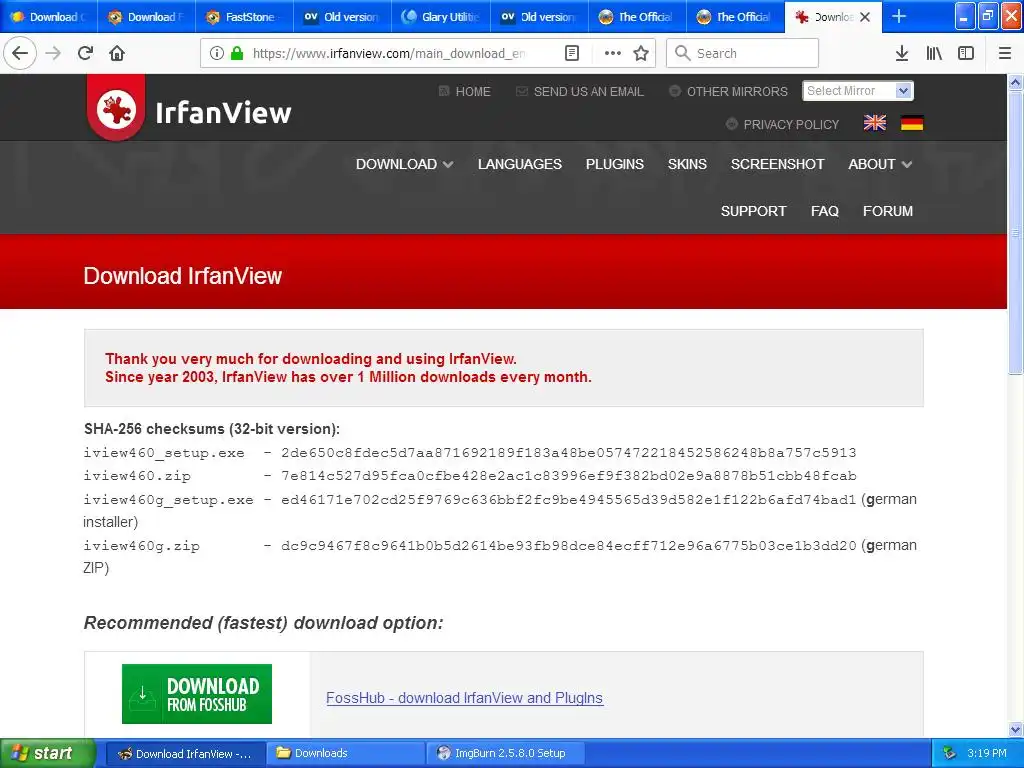Switch to the Glary Utilities tab
This screenshot has height=768, width=1024.
click(441, 17)
